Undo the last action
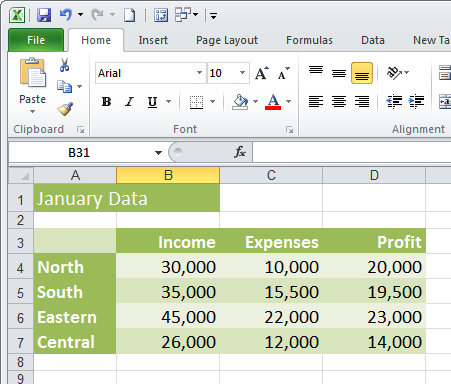The width and height of the screenshot is (451, 384). point(66,15)
